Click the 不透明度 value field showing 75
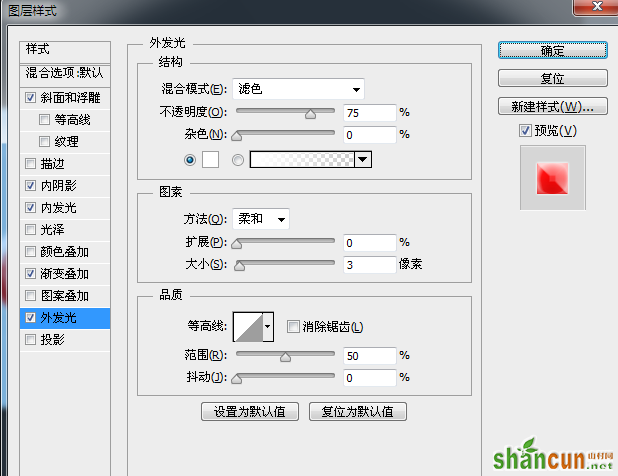Viewport: 618px width, 476px height. click(369, 113)
